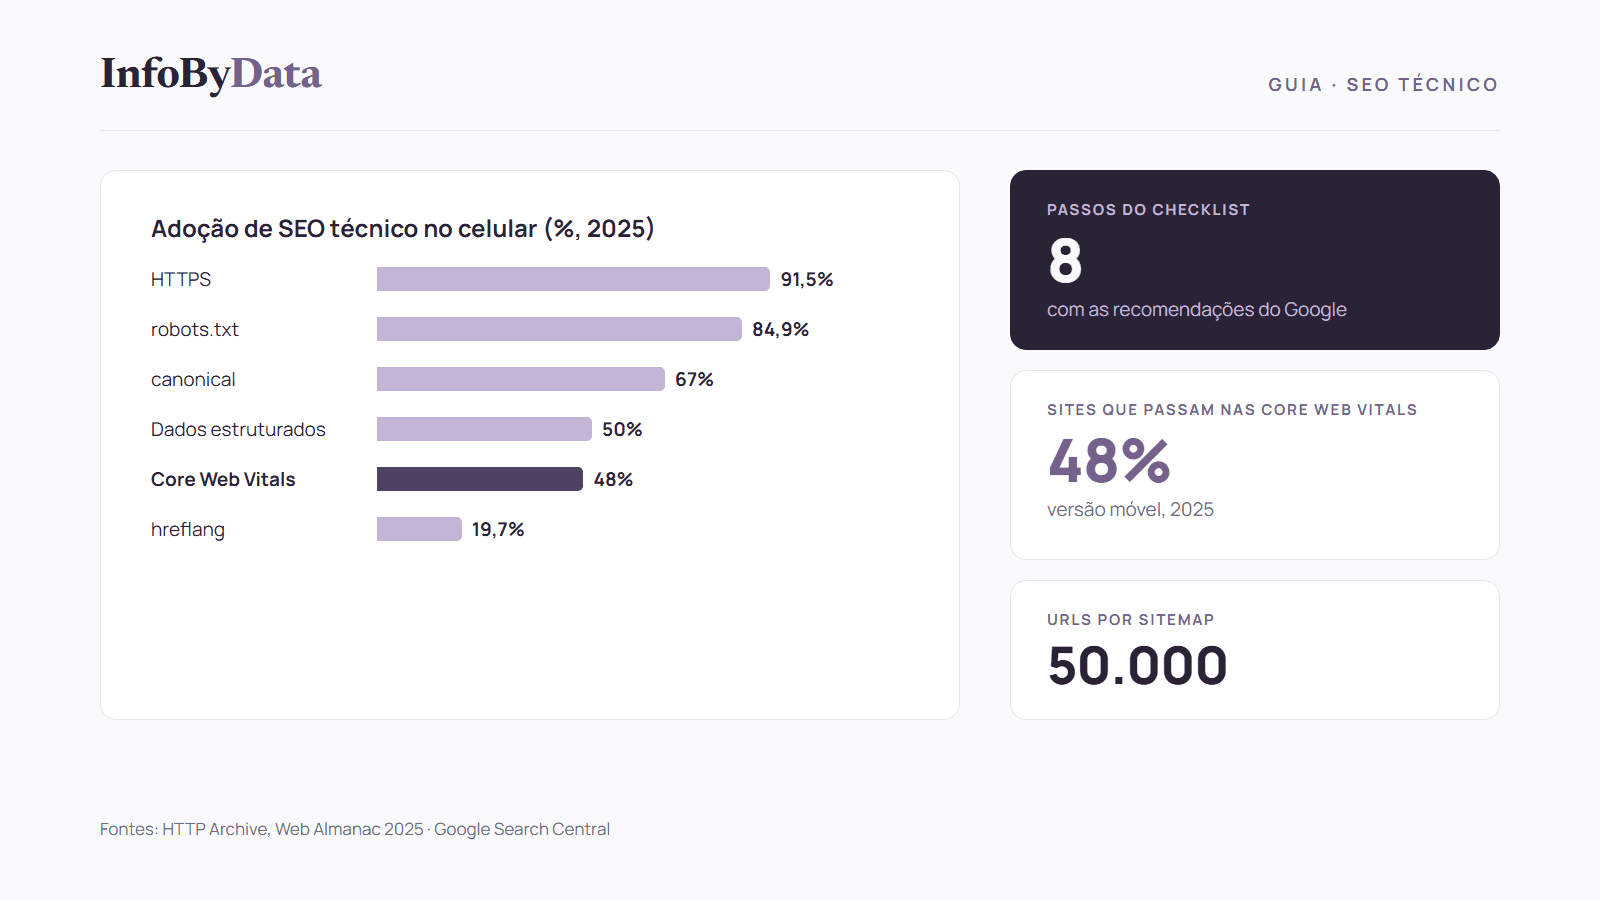This screenshot has height=900, width=1600.
Task: Click the dark Core Web Vitals bar
Action: click(x=480, y=479)
